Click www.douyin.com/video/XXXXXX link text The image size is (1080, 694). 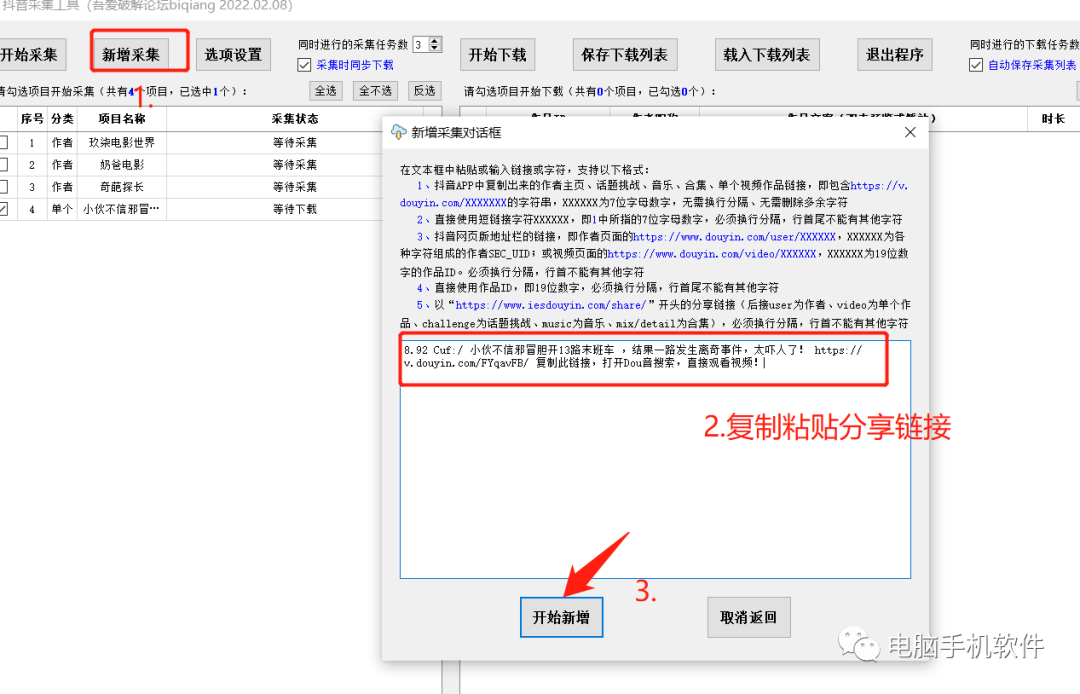[712, 253]
